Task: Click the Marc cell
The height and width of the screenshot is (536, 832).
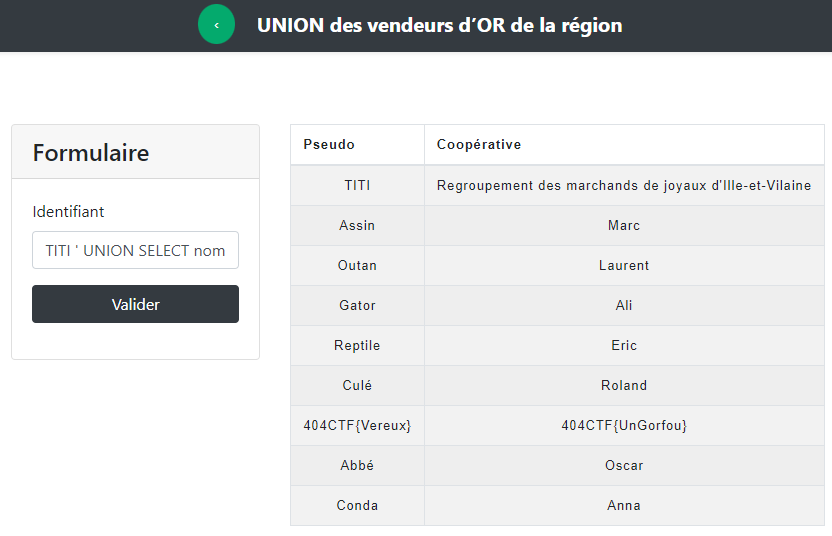Action: [x=624, y=225]
